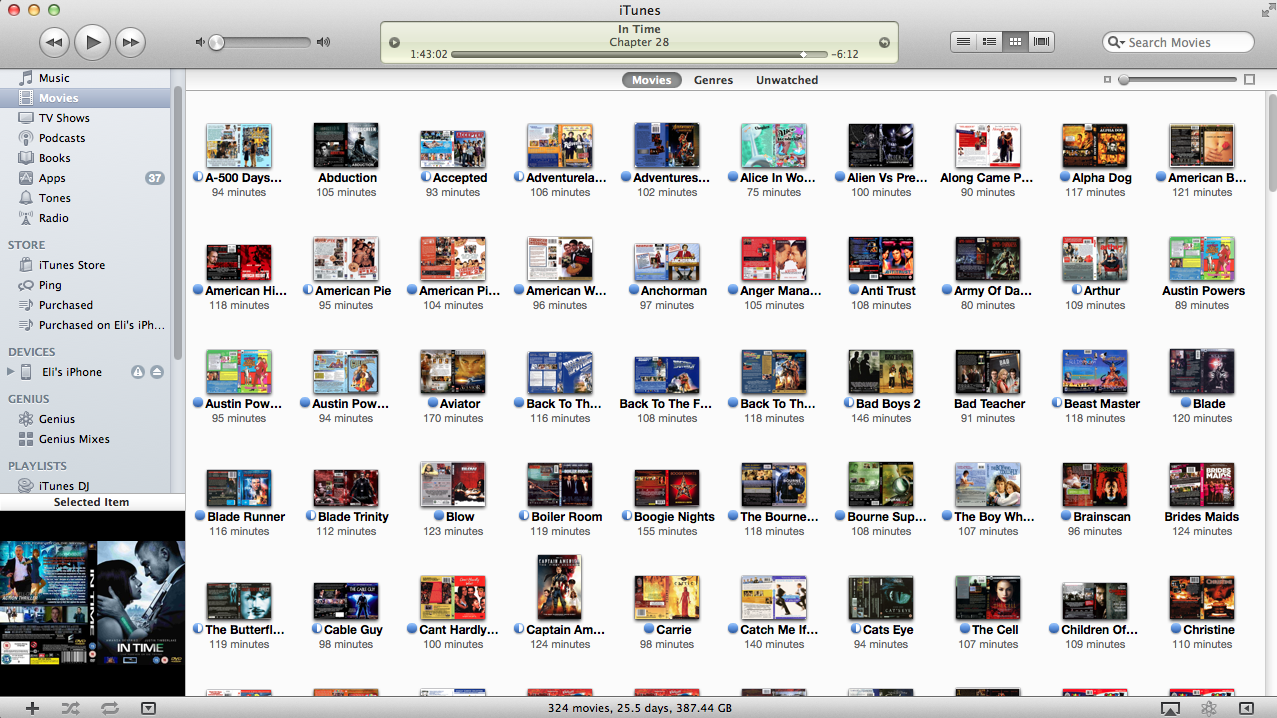Click the In Time playback progress bar
The width and height of the screenshot is (1277, 718).
coord(639,54)
